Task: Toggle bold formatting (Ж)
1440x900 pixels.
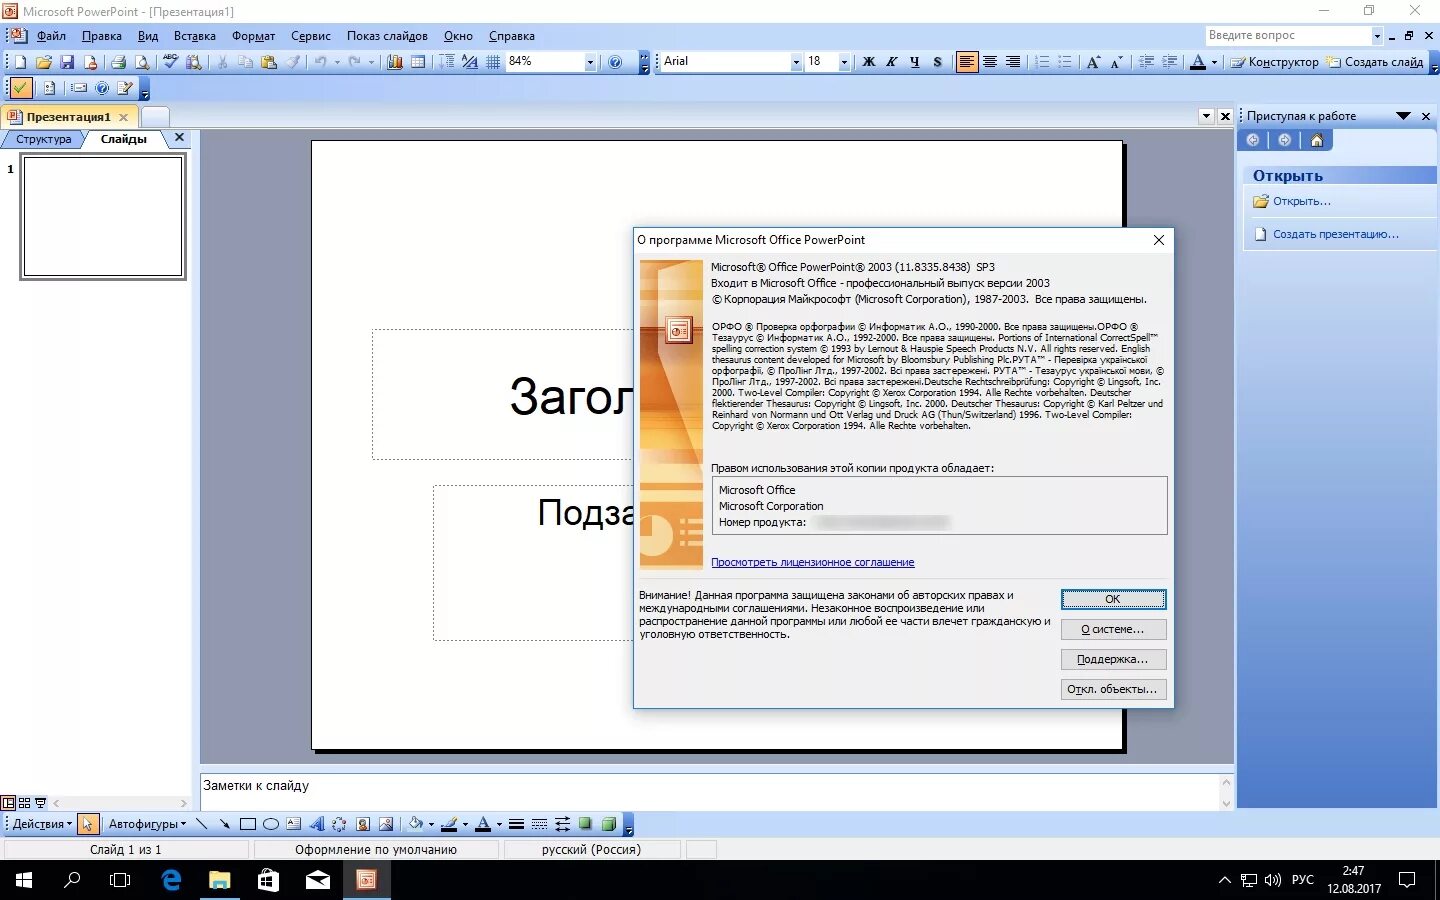Action: [x=869, y=62]
